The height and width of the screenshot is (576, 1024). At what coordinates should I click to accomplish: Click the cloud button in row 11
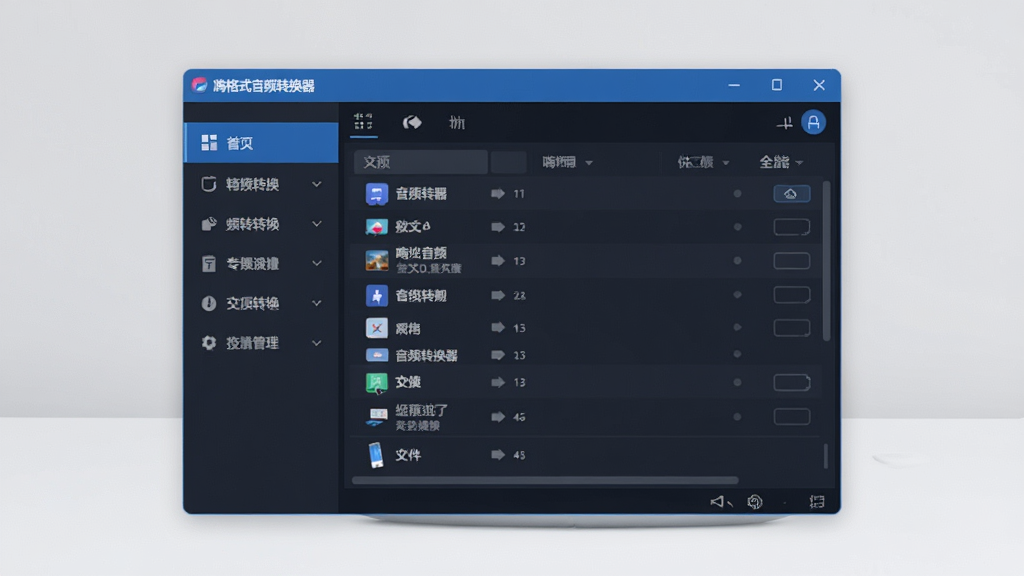[792, 194]
